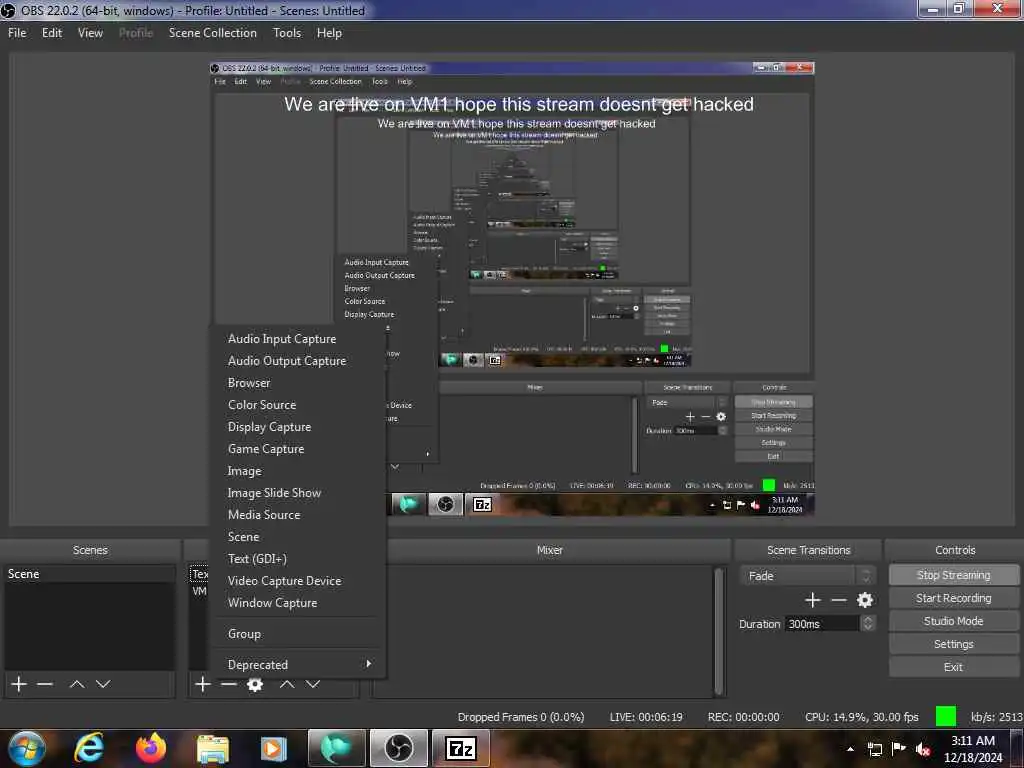Add a Browser source
Viewport: 1024px width, 768px height.
(x=298, y=383)
